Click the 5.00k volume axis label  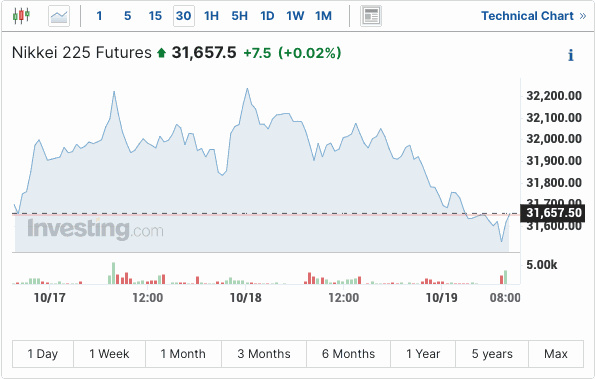click(542, 264)
